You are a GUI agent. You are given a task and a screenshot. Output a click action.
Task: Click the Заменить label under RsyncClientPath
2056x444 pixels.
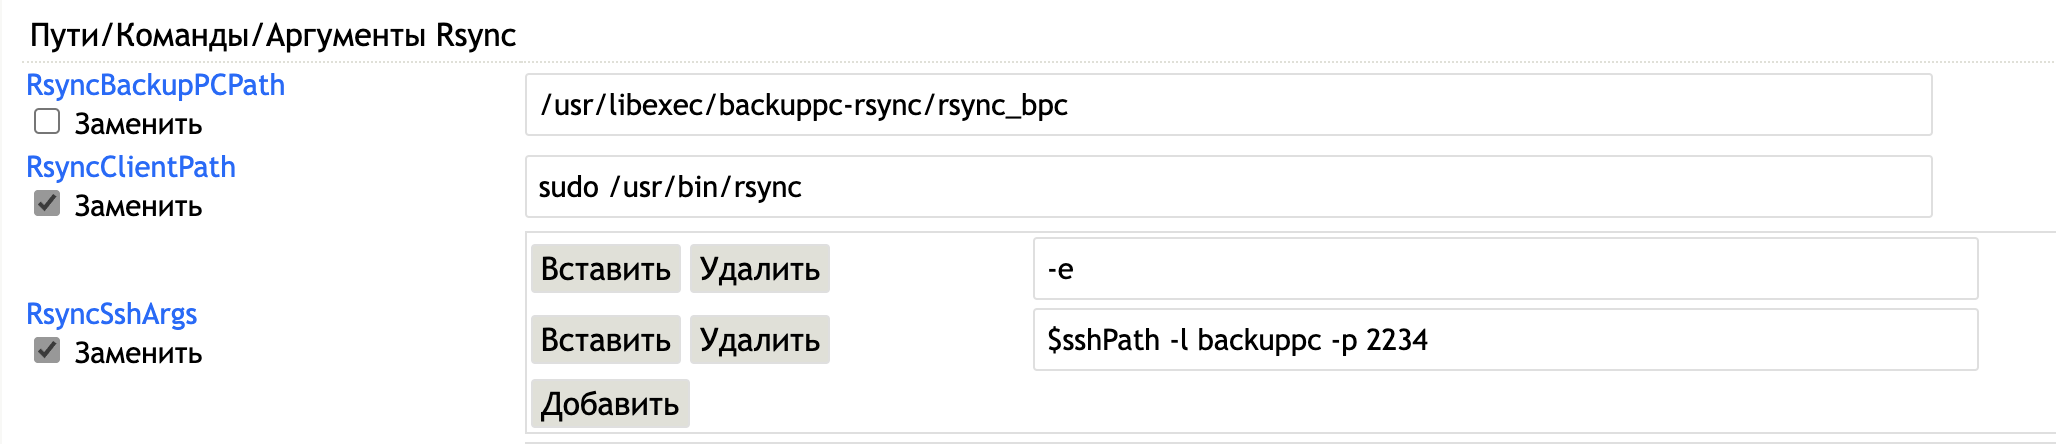pos(138,206)
